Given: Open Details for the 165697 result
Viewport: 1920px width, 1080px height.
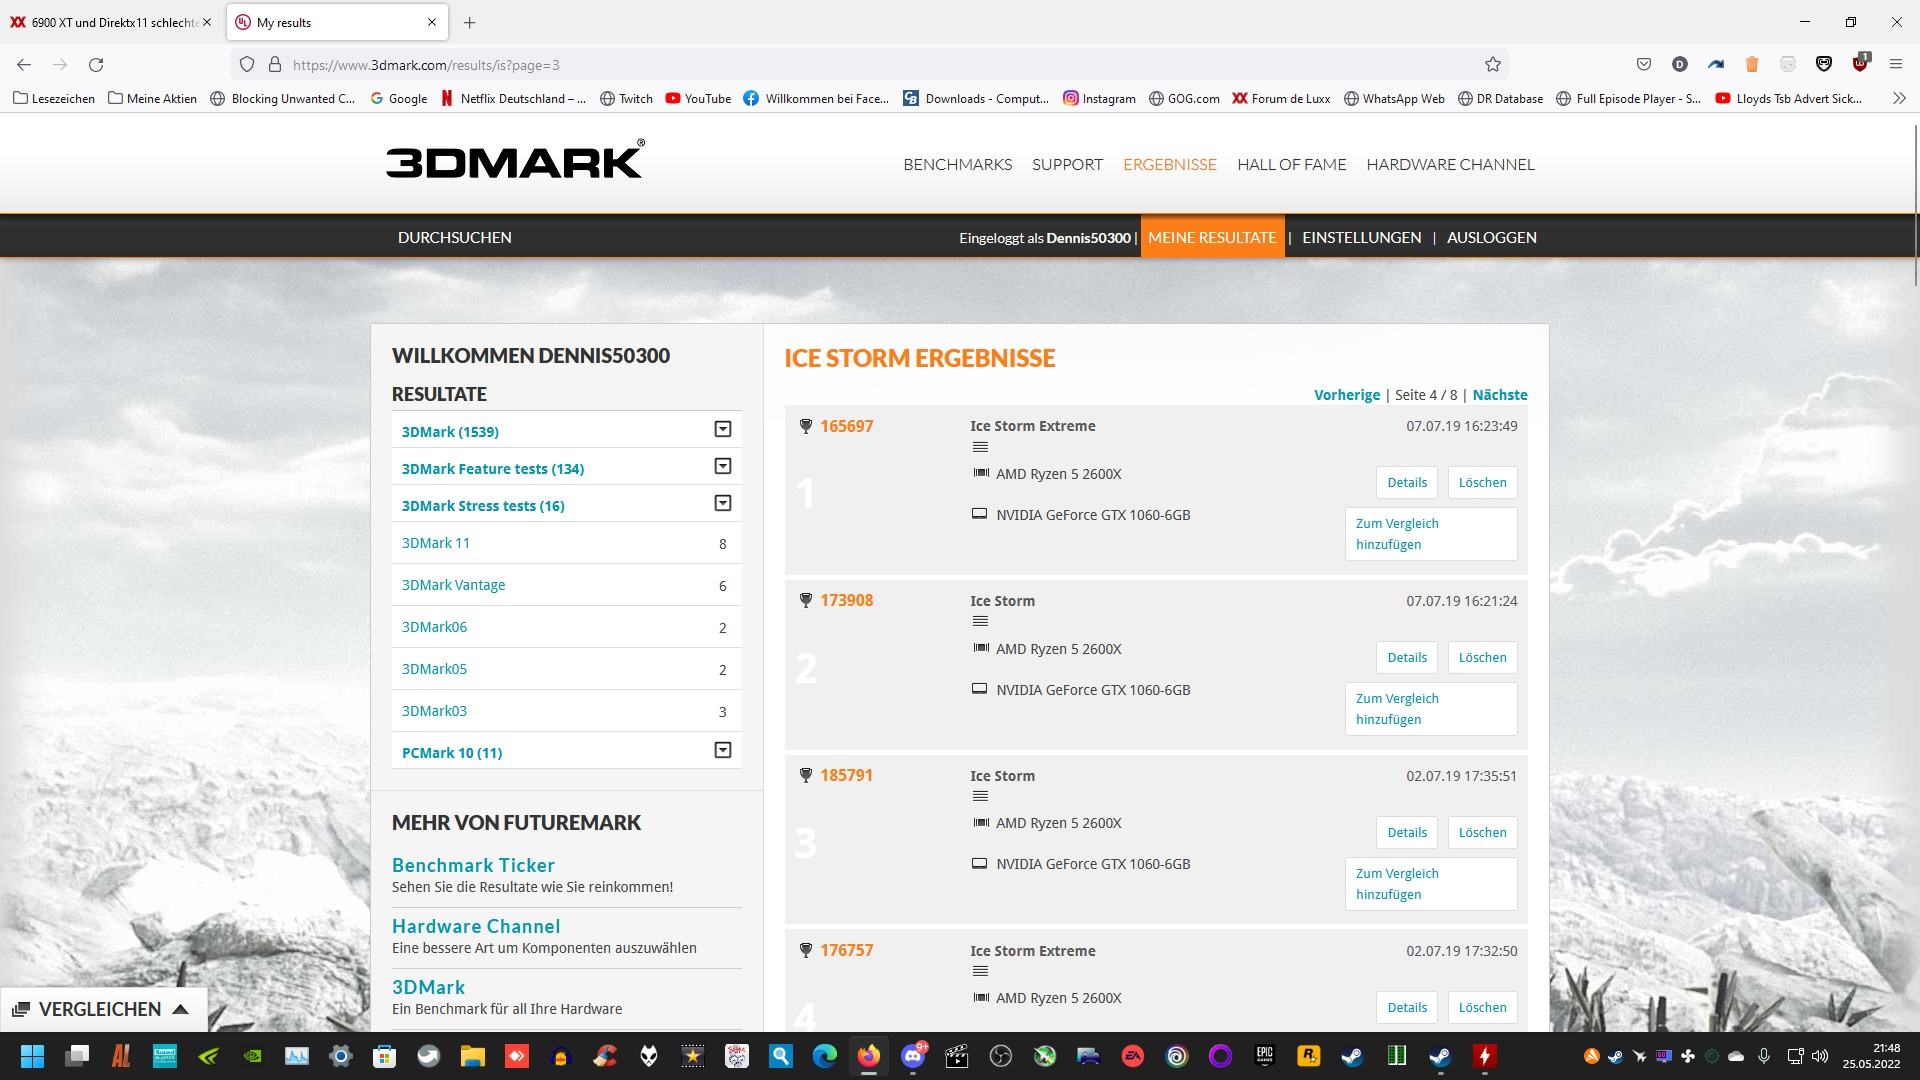Looking at the screenshot, I should (1407, 482).
